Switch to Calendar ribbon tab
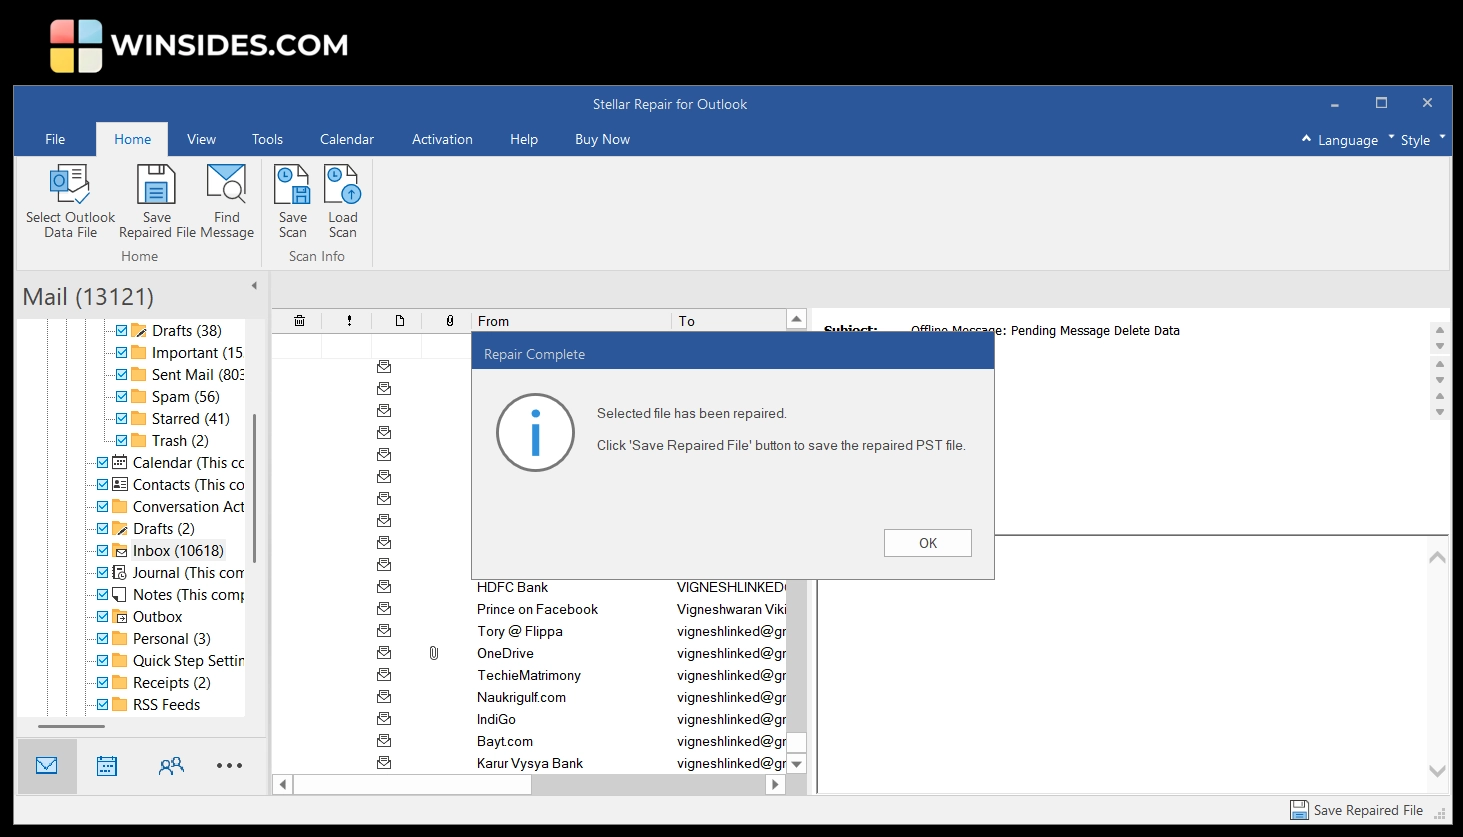1463x837 pixels. click(347, 139)
